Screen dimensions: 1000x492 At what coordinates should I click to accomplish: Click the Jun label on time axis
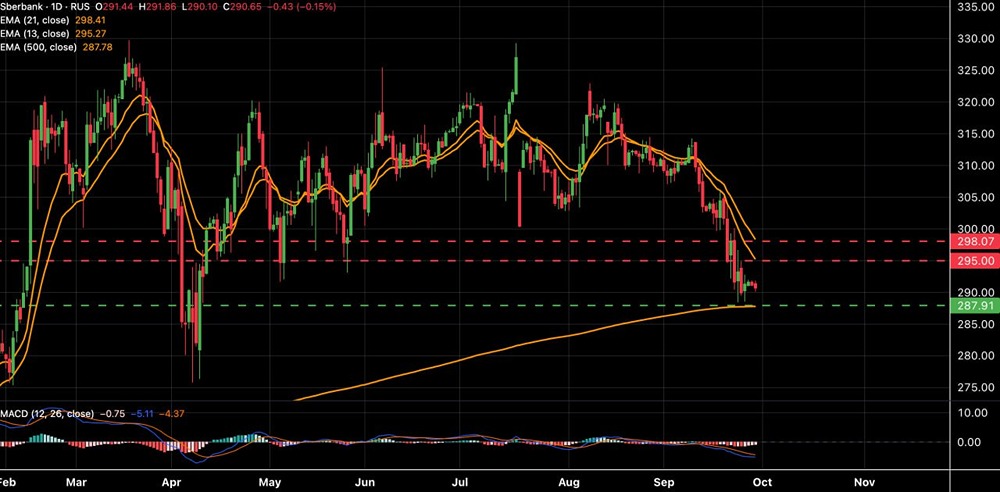pyautogui.click(x=365, y=482)
